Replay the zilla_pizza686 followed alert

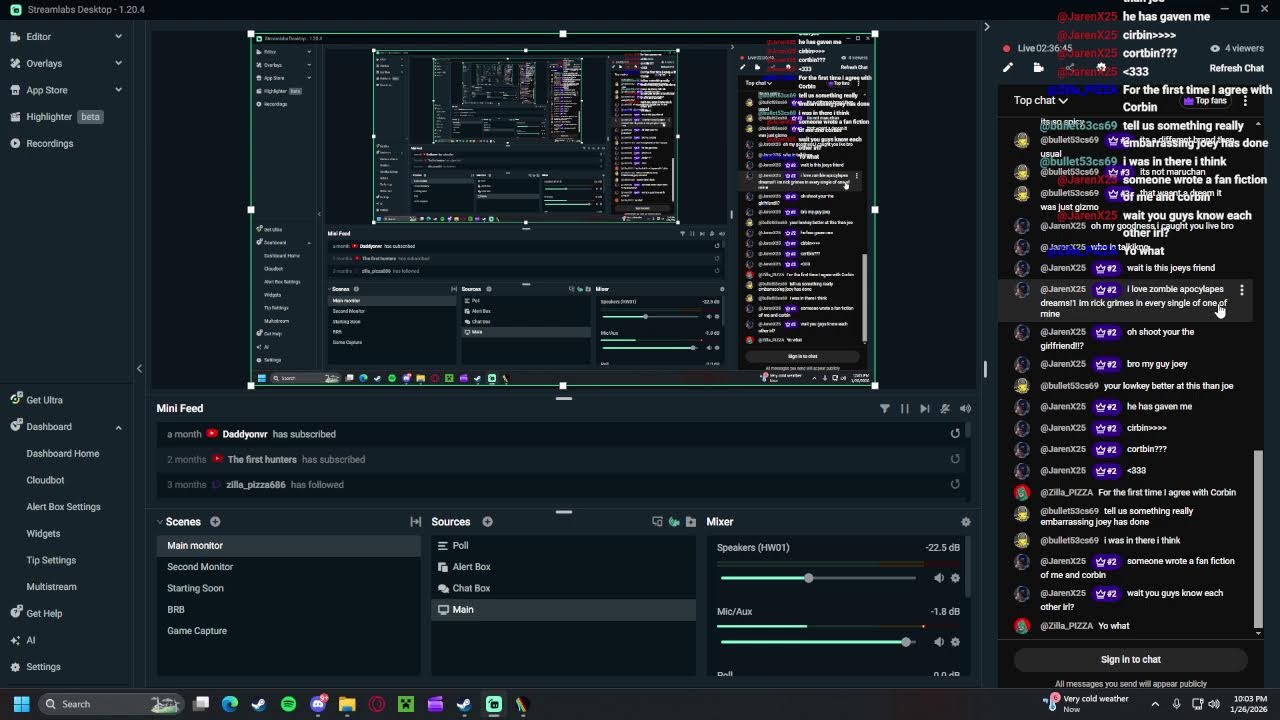(x=955, y=485)
